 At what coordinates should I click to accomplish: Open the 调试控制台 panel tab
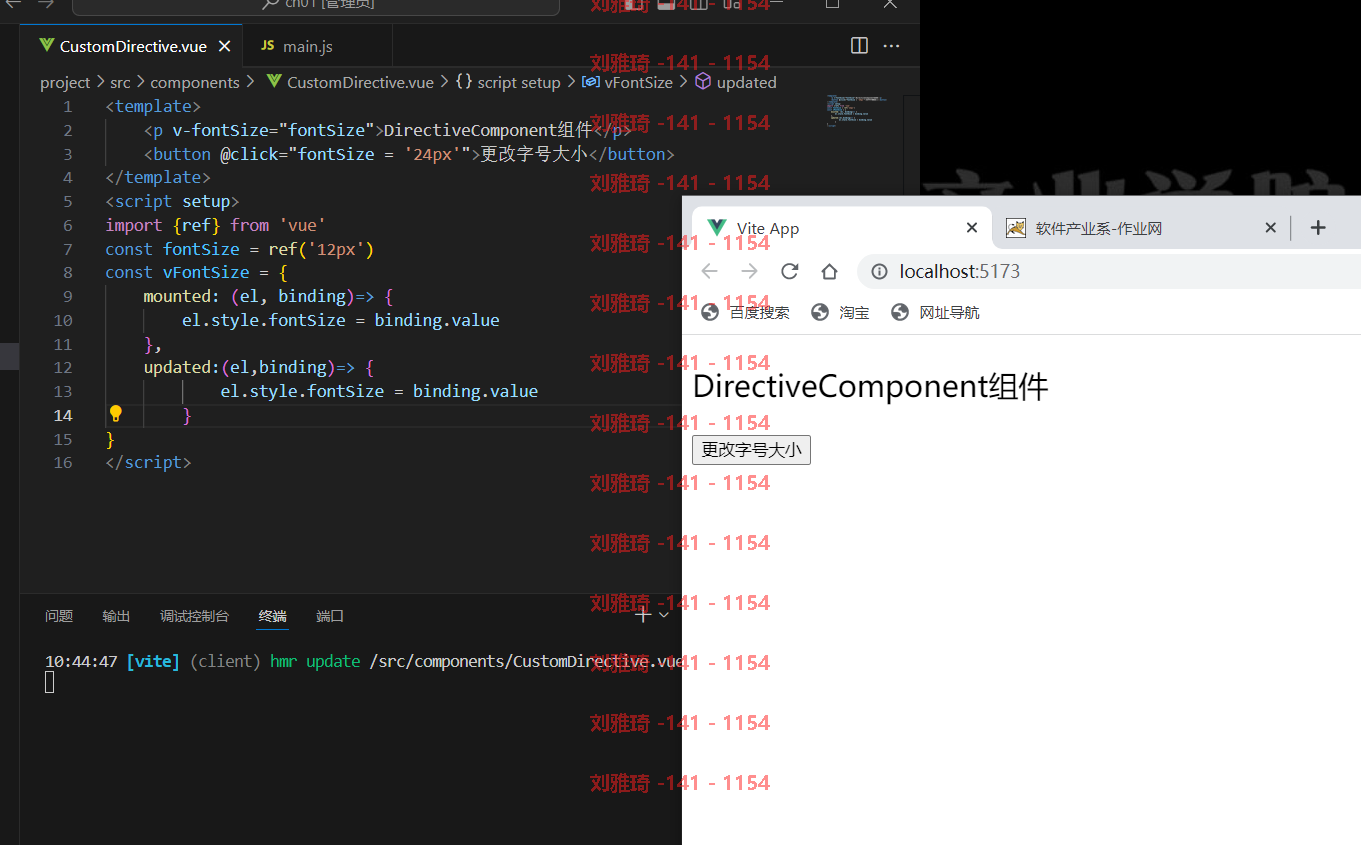pyautogui.click(x=194, y=616)
